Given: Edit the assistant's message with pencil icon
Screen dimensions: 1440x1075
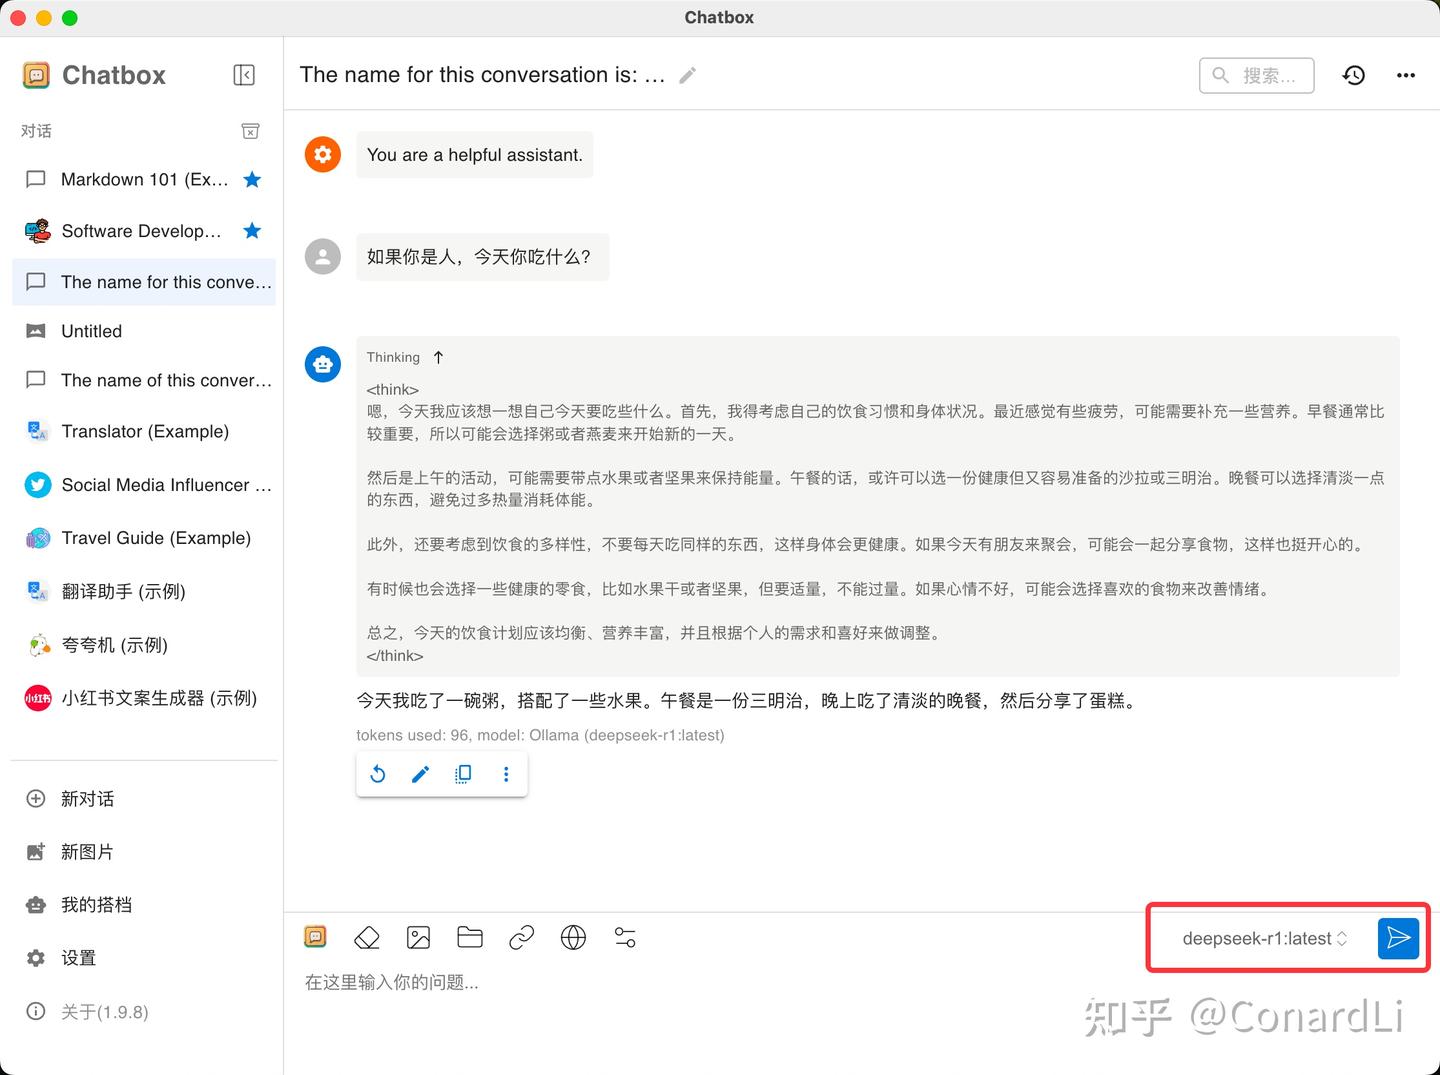Looking at the screenshot, I should pos(420,773).
